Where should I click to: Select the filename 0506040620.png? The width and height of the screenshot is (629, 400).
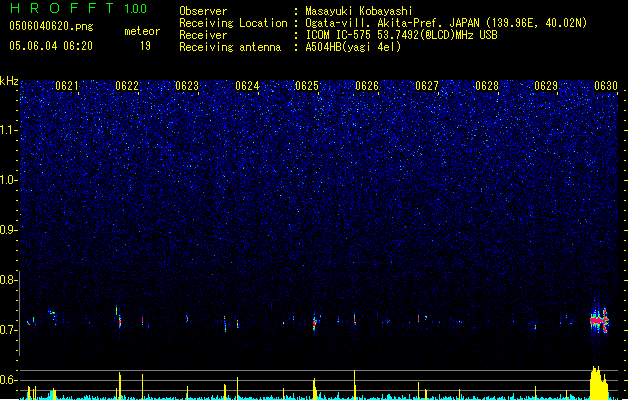[x=51, y=26]
